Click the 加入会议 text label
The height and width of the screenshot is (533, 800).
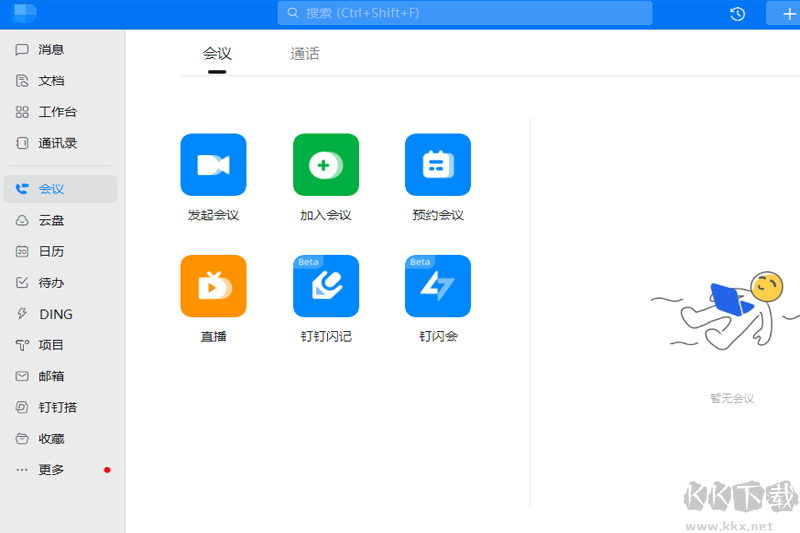(x=326, y=215)
